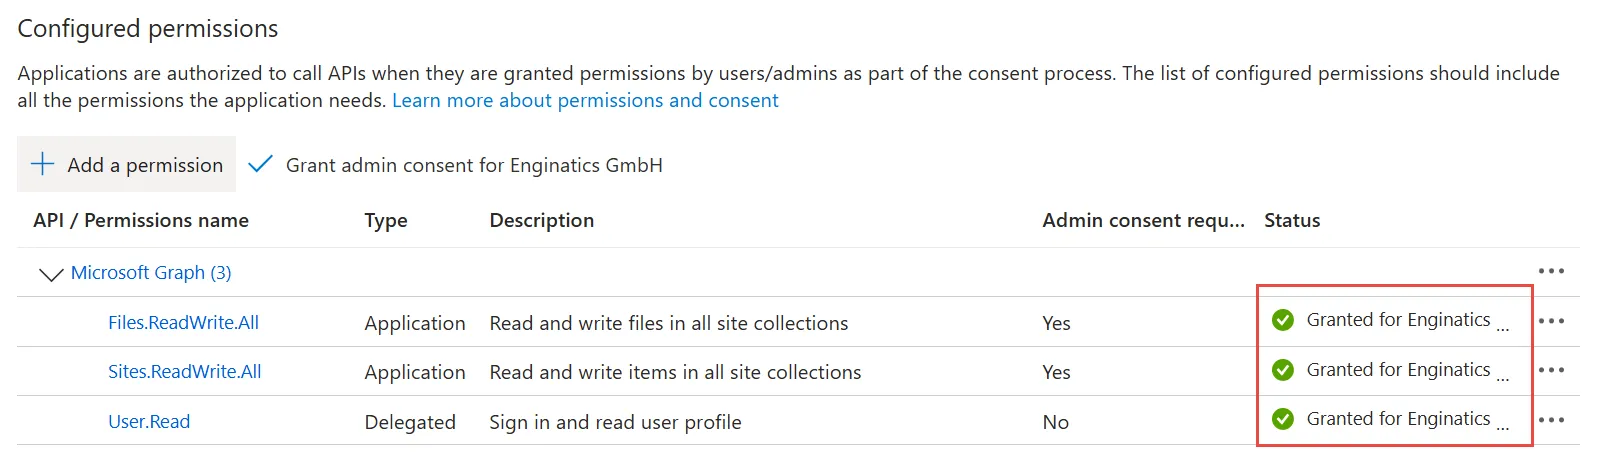Open the ellipsis menu for Files.ReadWrite.All row
Image resolution: width=1617 pixels, height=468 pixels.
tap(1551, 321)
